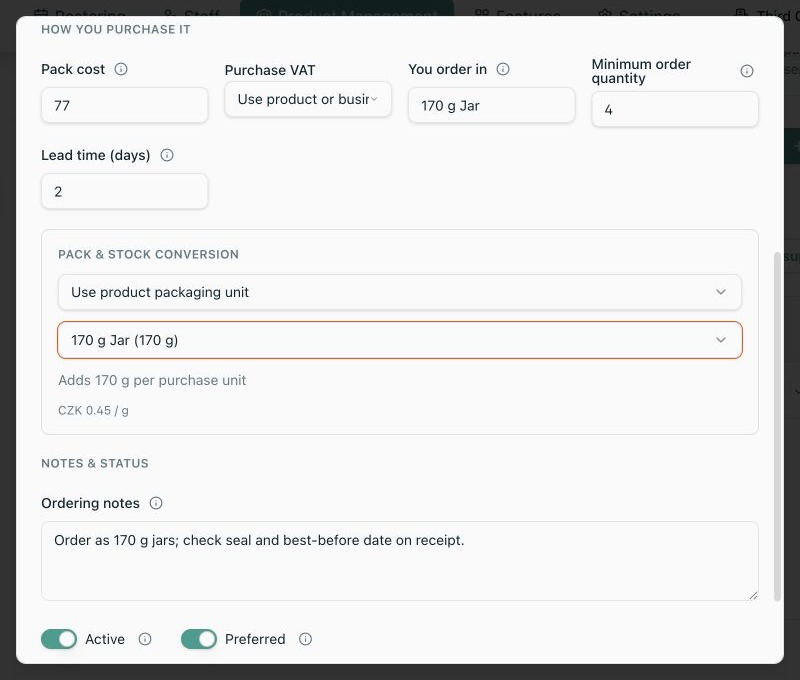The width and height of the screenshot is (800, 680).
Task: Click the modal's vertical scrollbar
Action: 777,426
